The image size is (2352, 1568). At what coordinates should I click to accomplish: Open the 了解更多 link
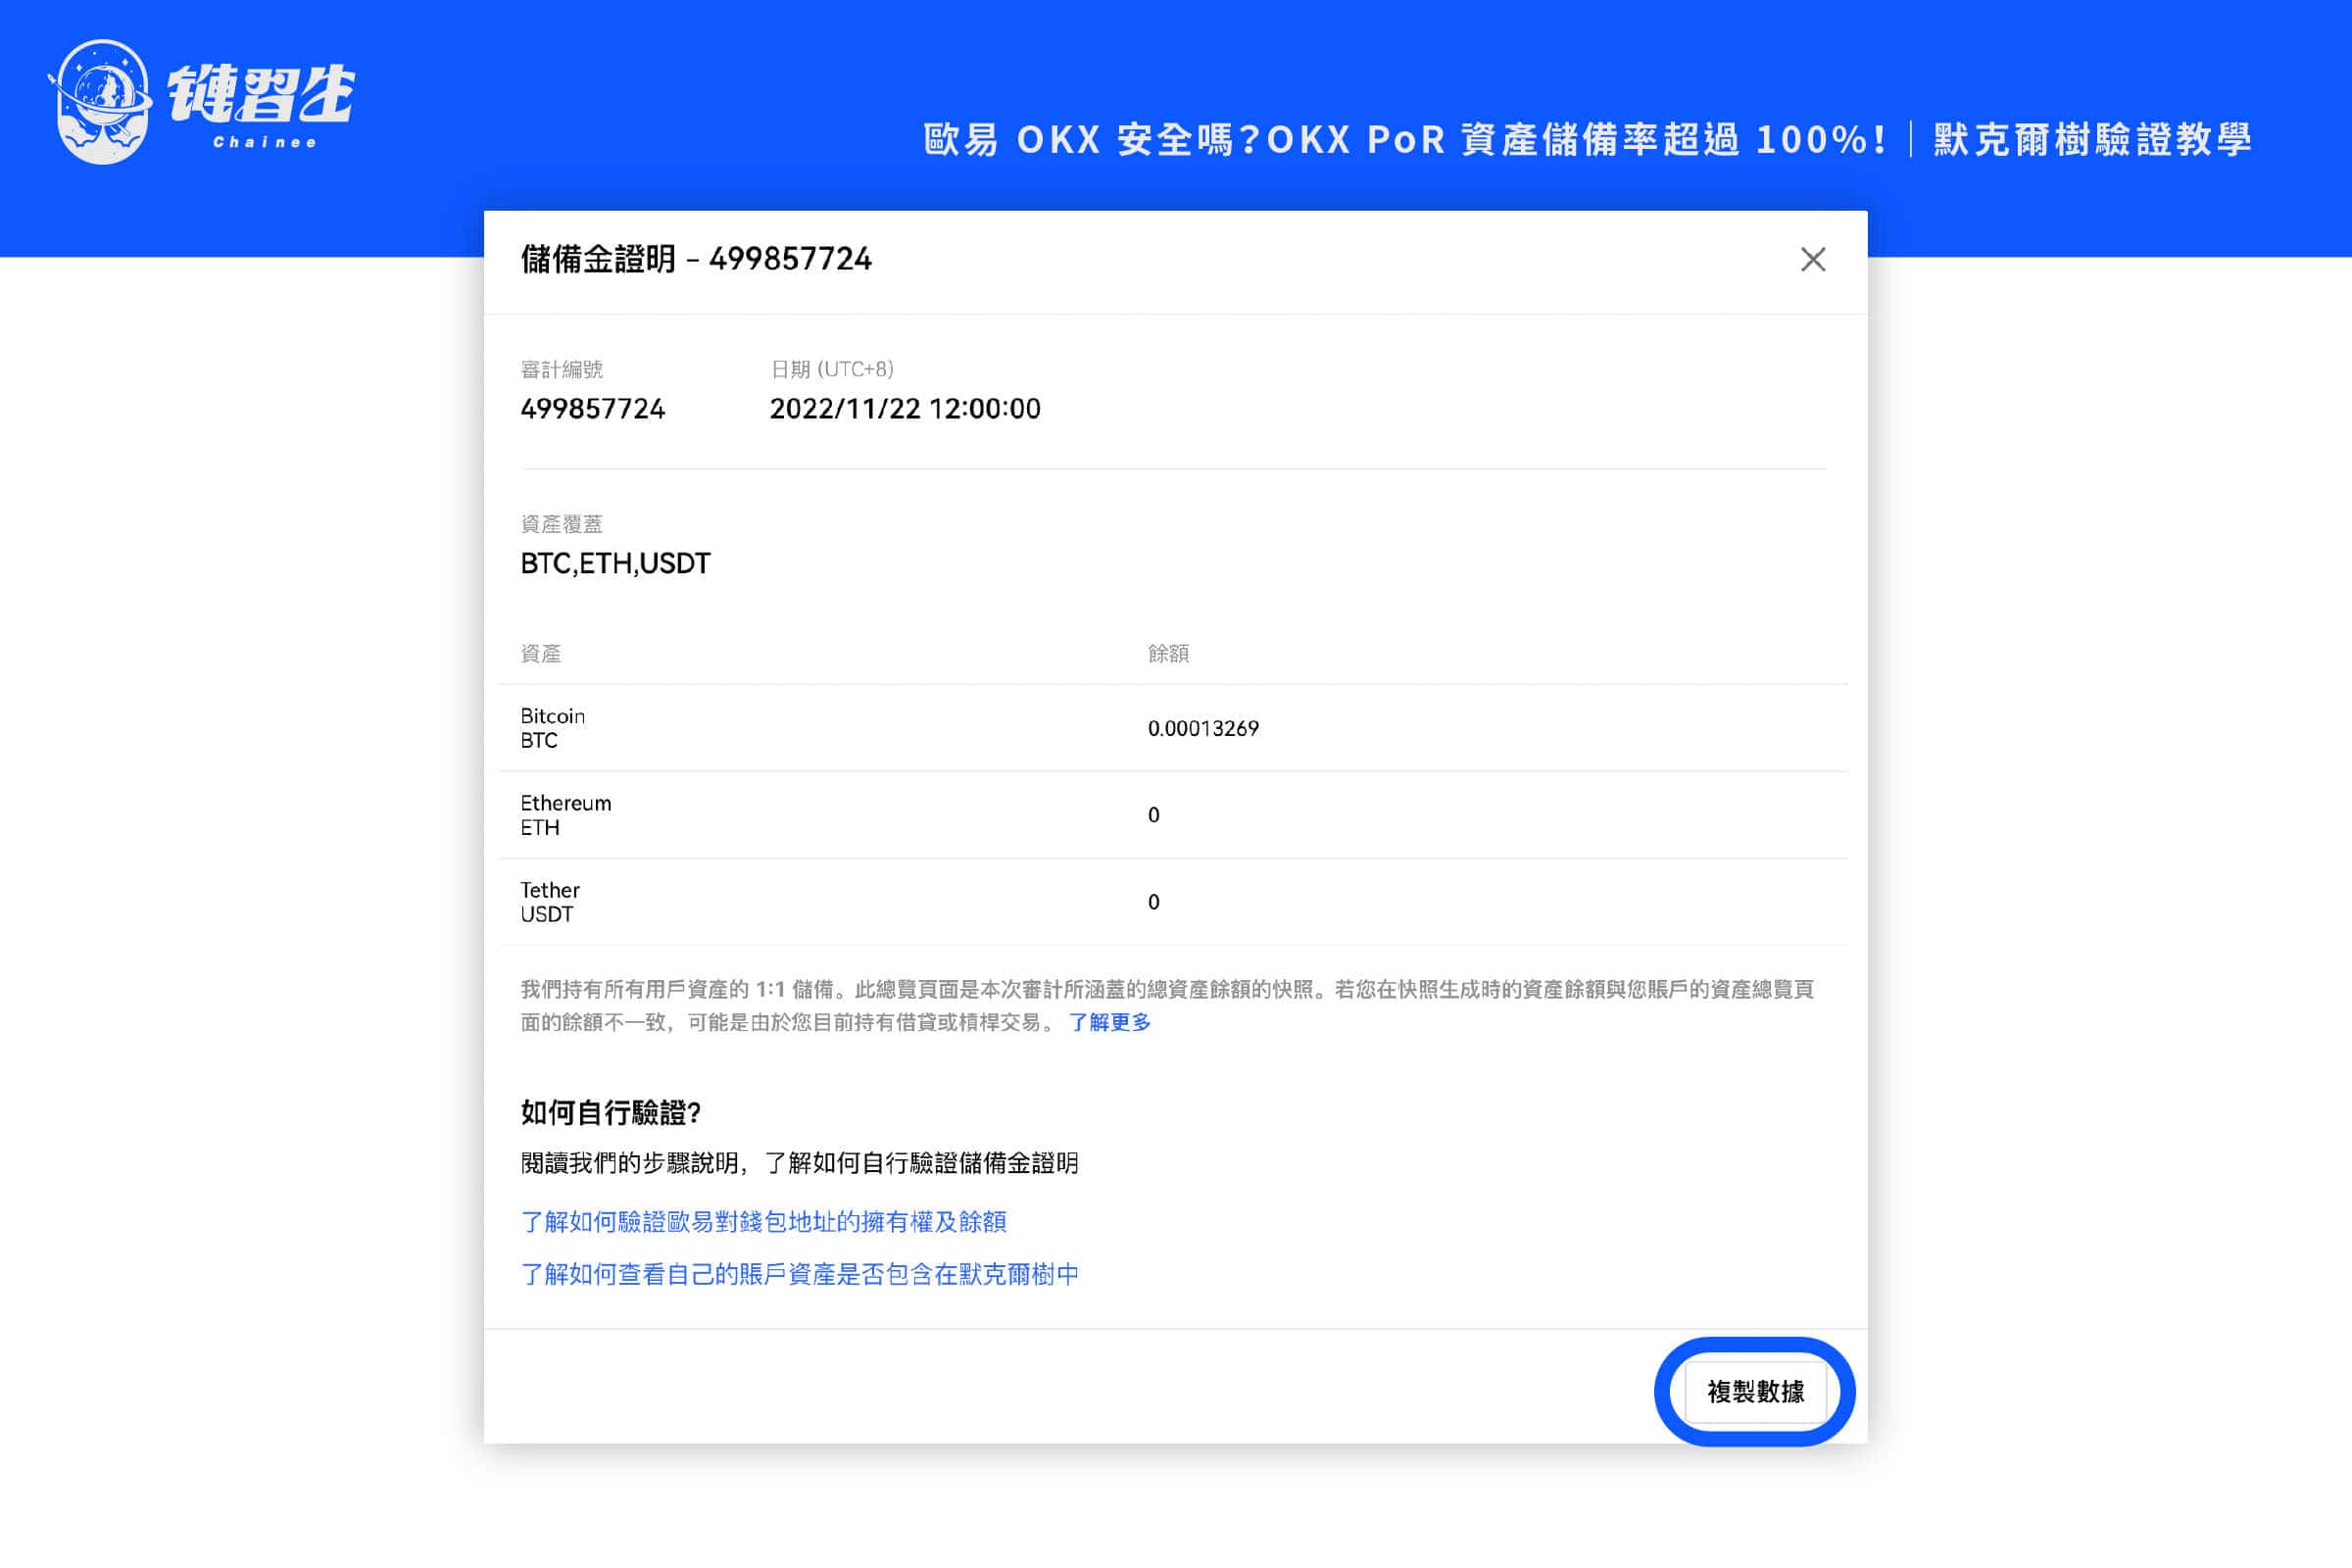click(x=1110, y=1022)
